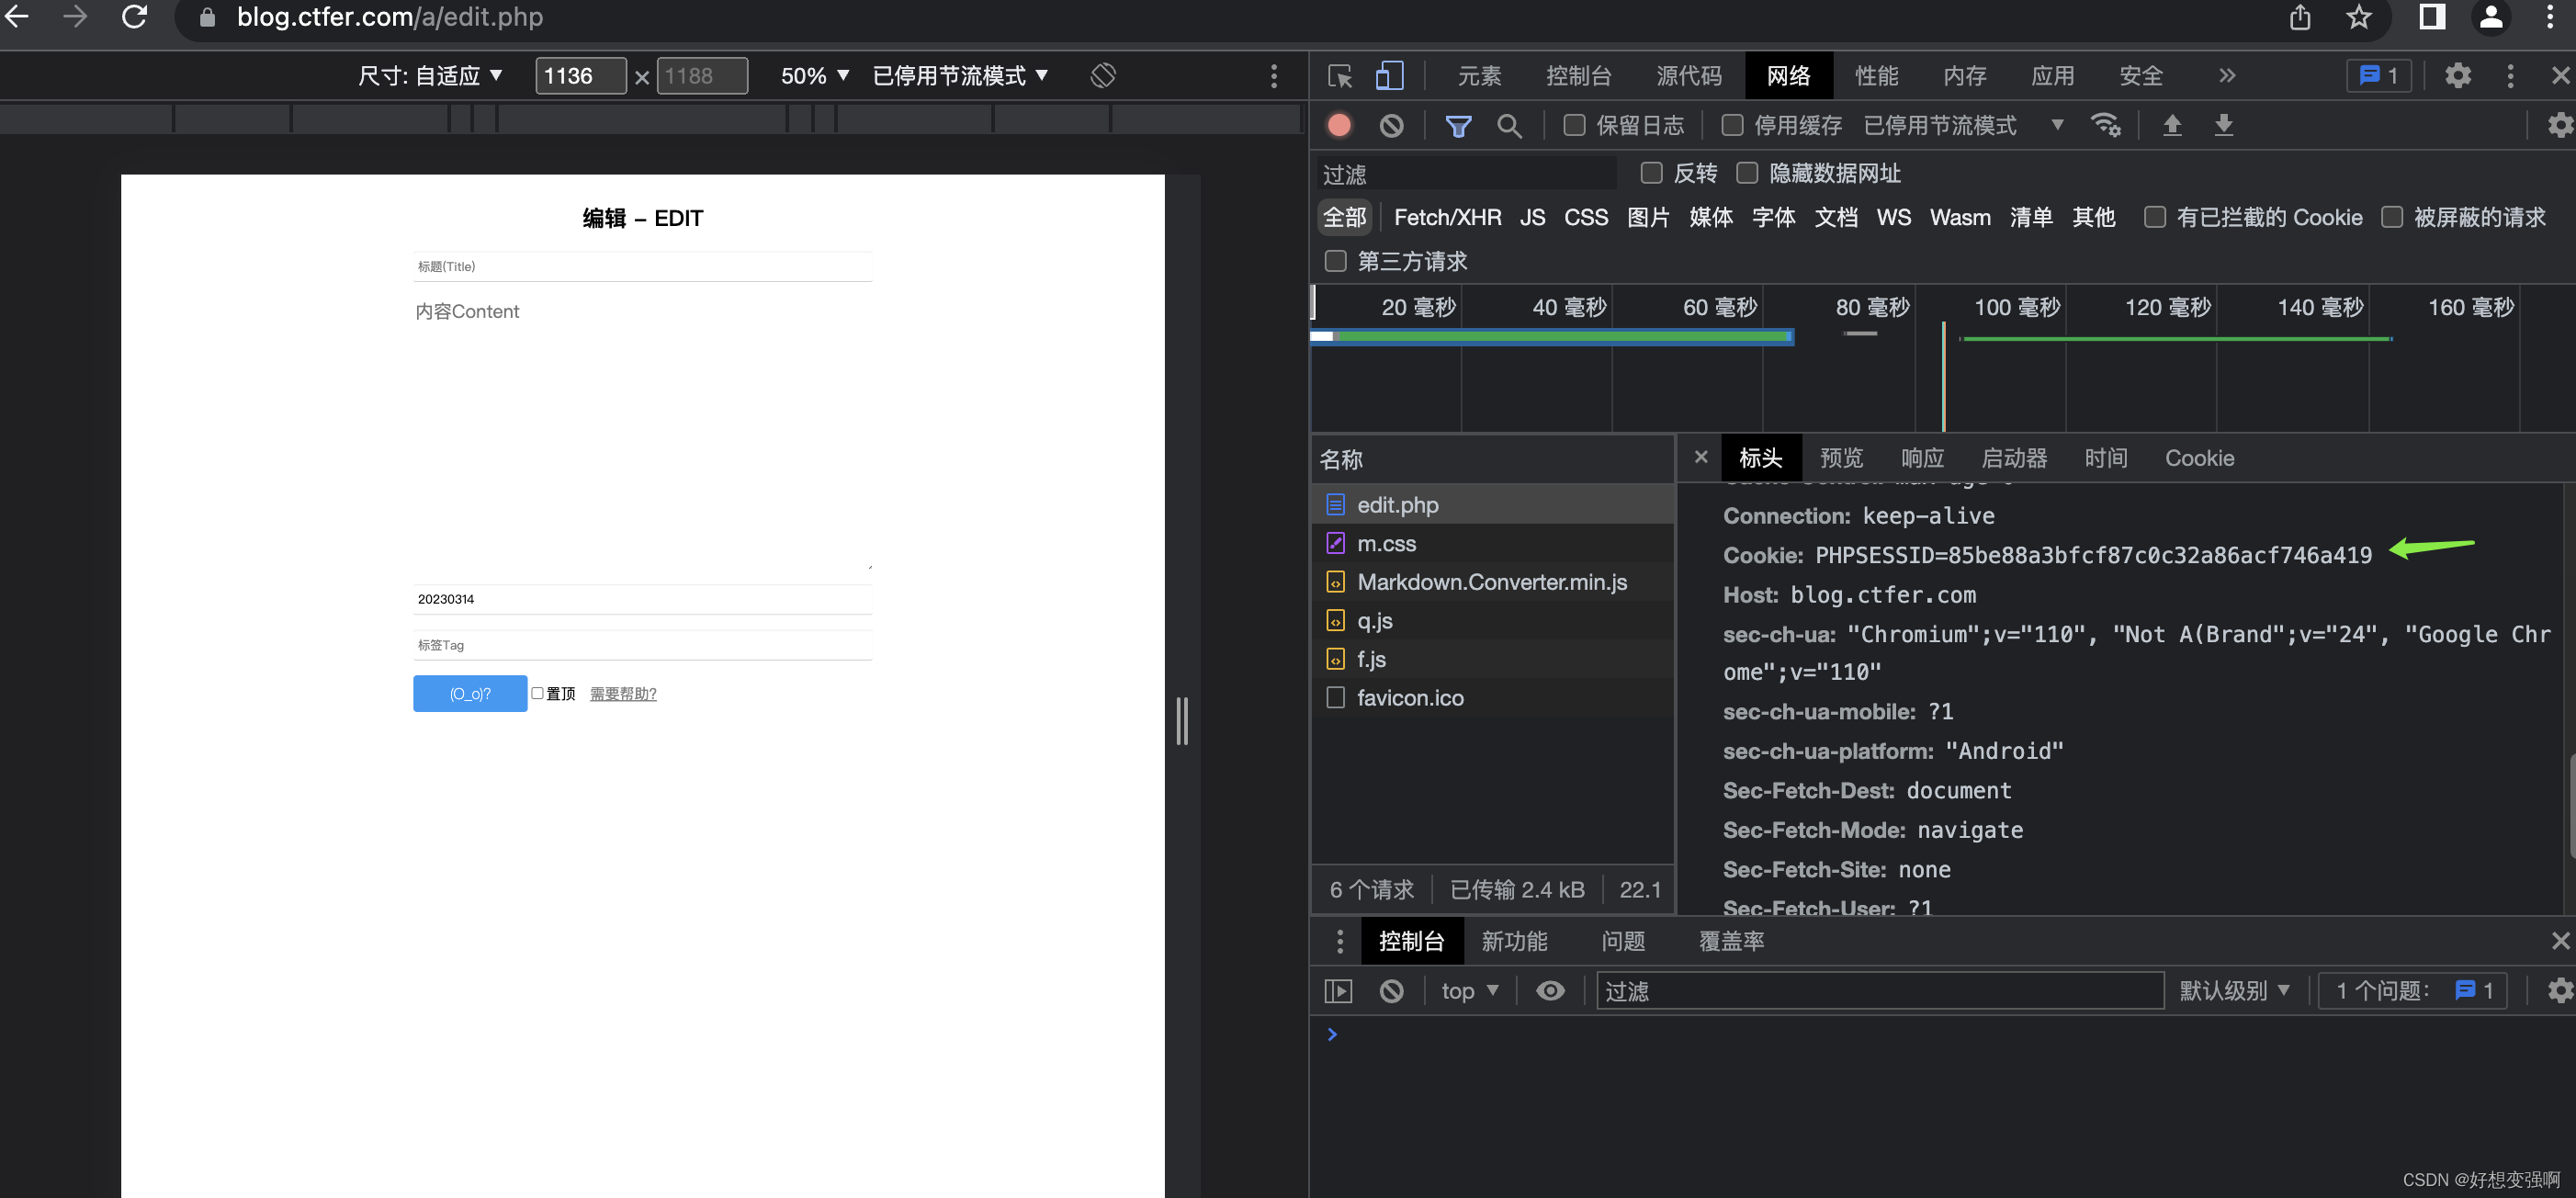
Task: Open the 尺寸: 自适应 device dropdown
Action: (x=430, y=76)
